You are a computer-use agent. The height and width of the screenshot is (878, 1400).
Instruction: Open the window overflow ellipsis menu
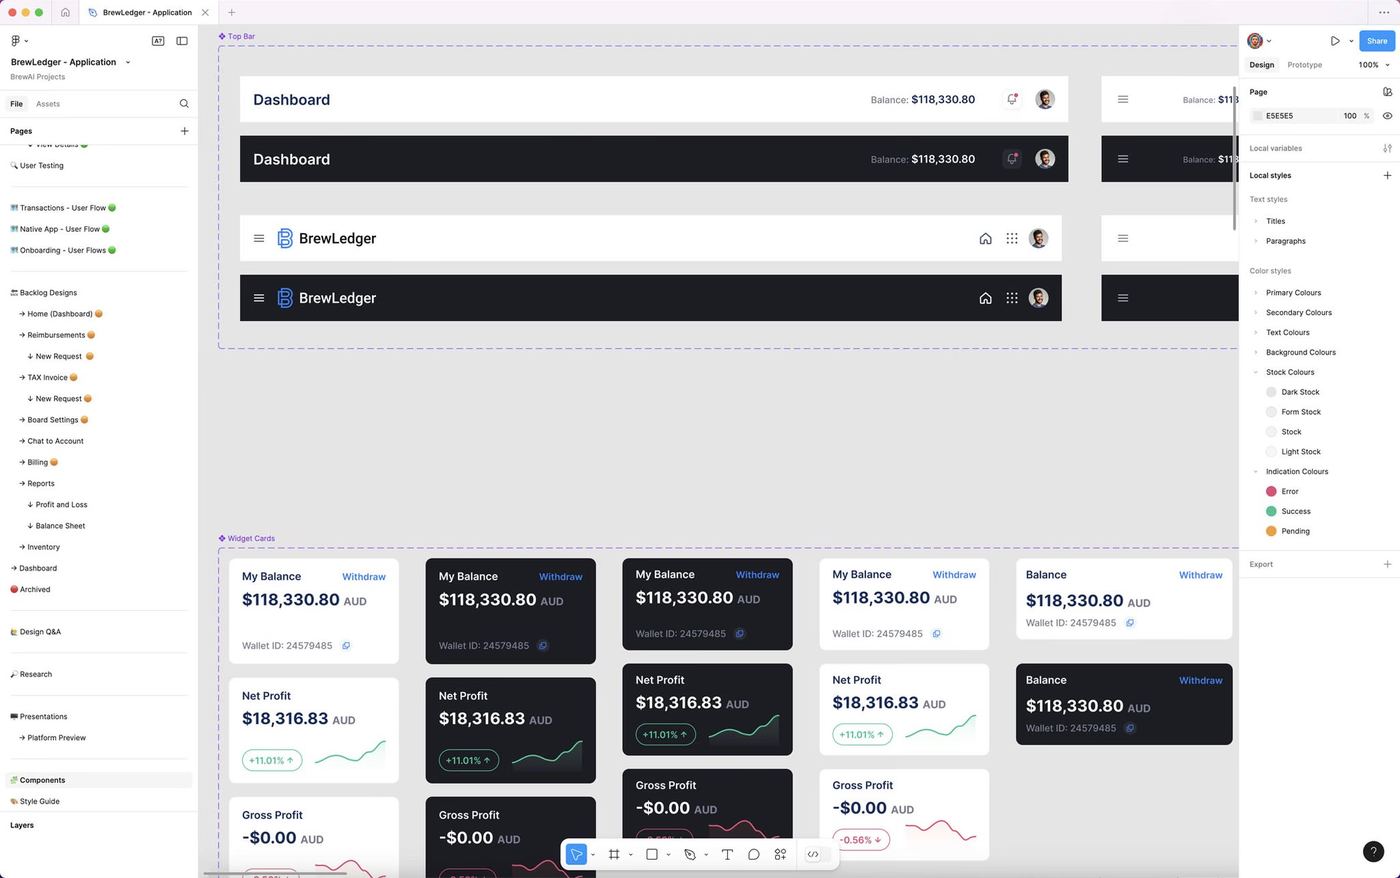coord(1384,12)
